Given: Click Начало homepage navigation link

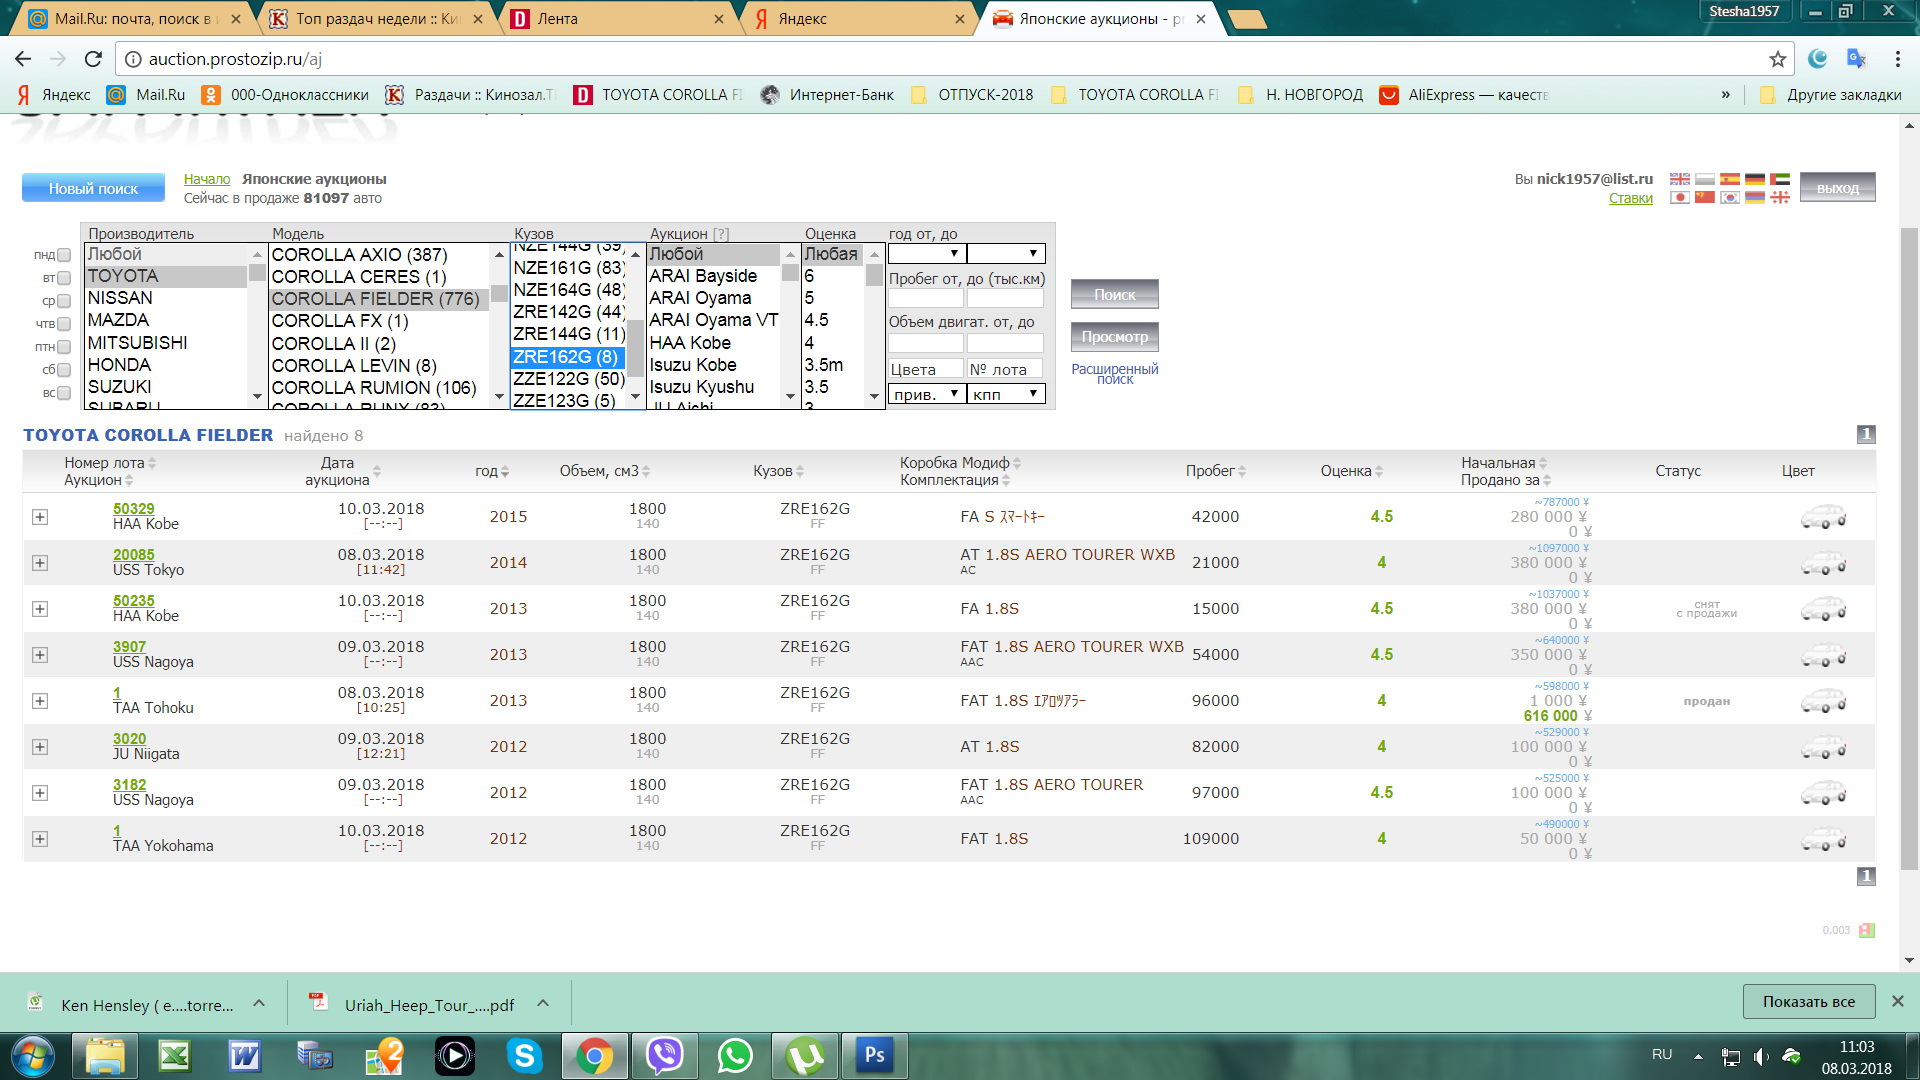Looking at the screenshot, I should click(206, 178).
